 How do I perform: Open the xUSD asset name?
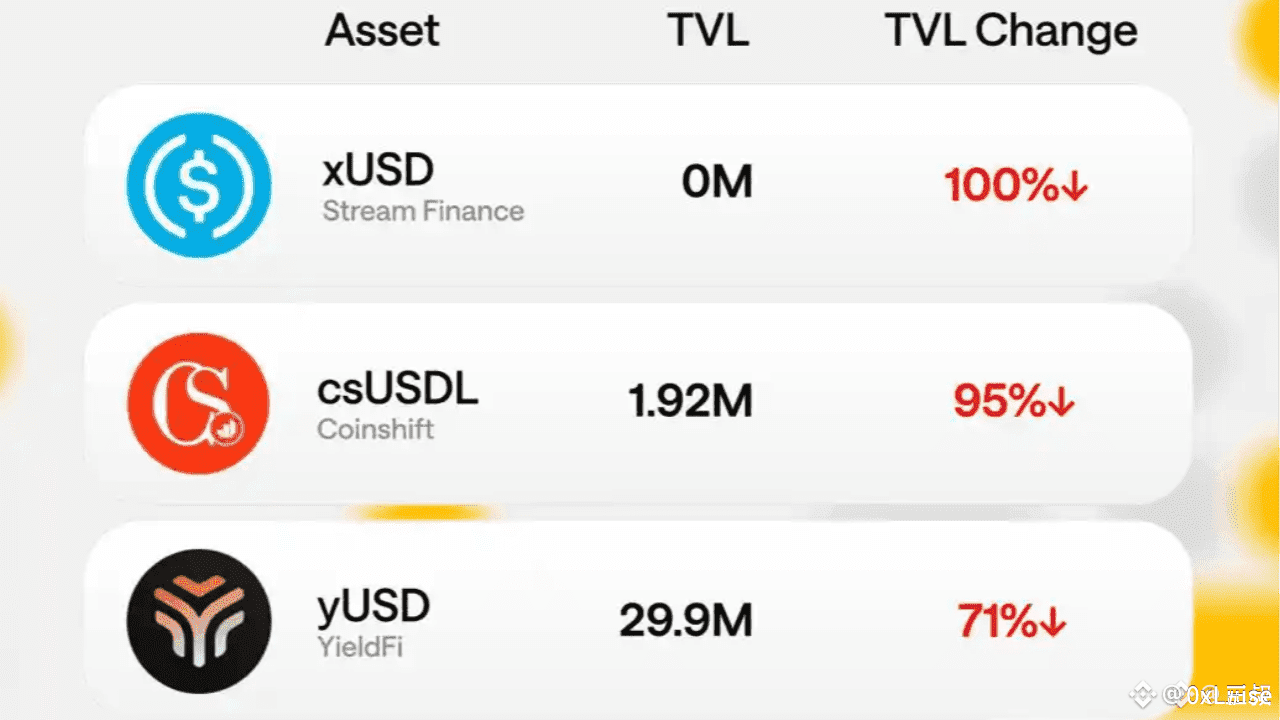(x=378, y=171)
